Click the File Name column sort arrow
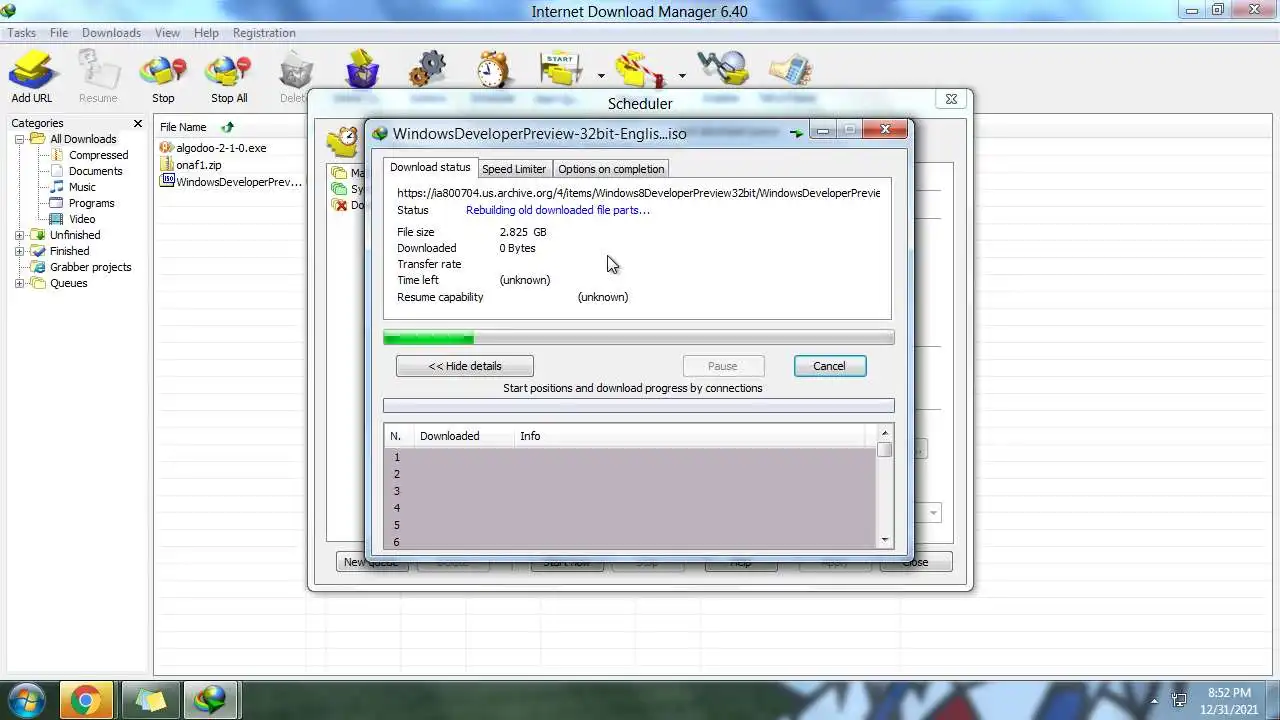Image resolution: width=1280 pixels, height=720 pixels. 228,127
